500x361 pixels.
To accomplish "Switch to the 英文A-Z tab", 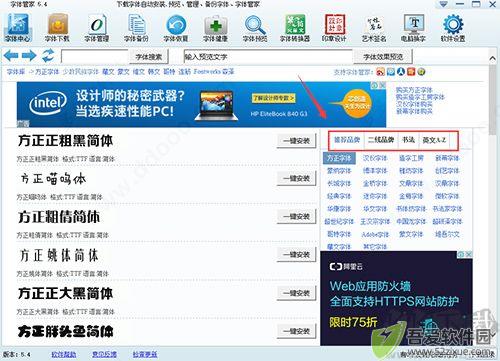I will pos(434,140).
